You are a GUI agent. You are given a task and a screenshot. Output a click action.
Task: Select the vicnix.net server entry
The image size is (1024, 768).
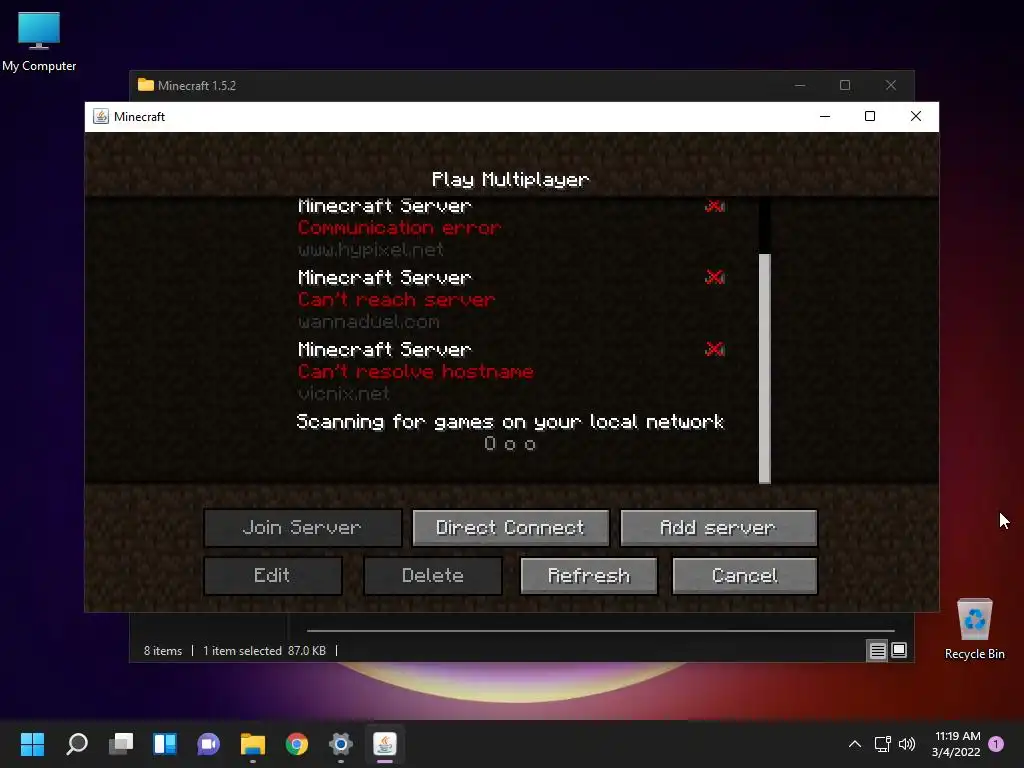coord(511,371)
